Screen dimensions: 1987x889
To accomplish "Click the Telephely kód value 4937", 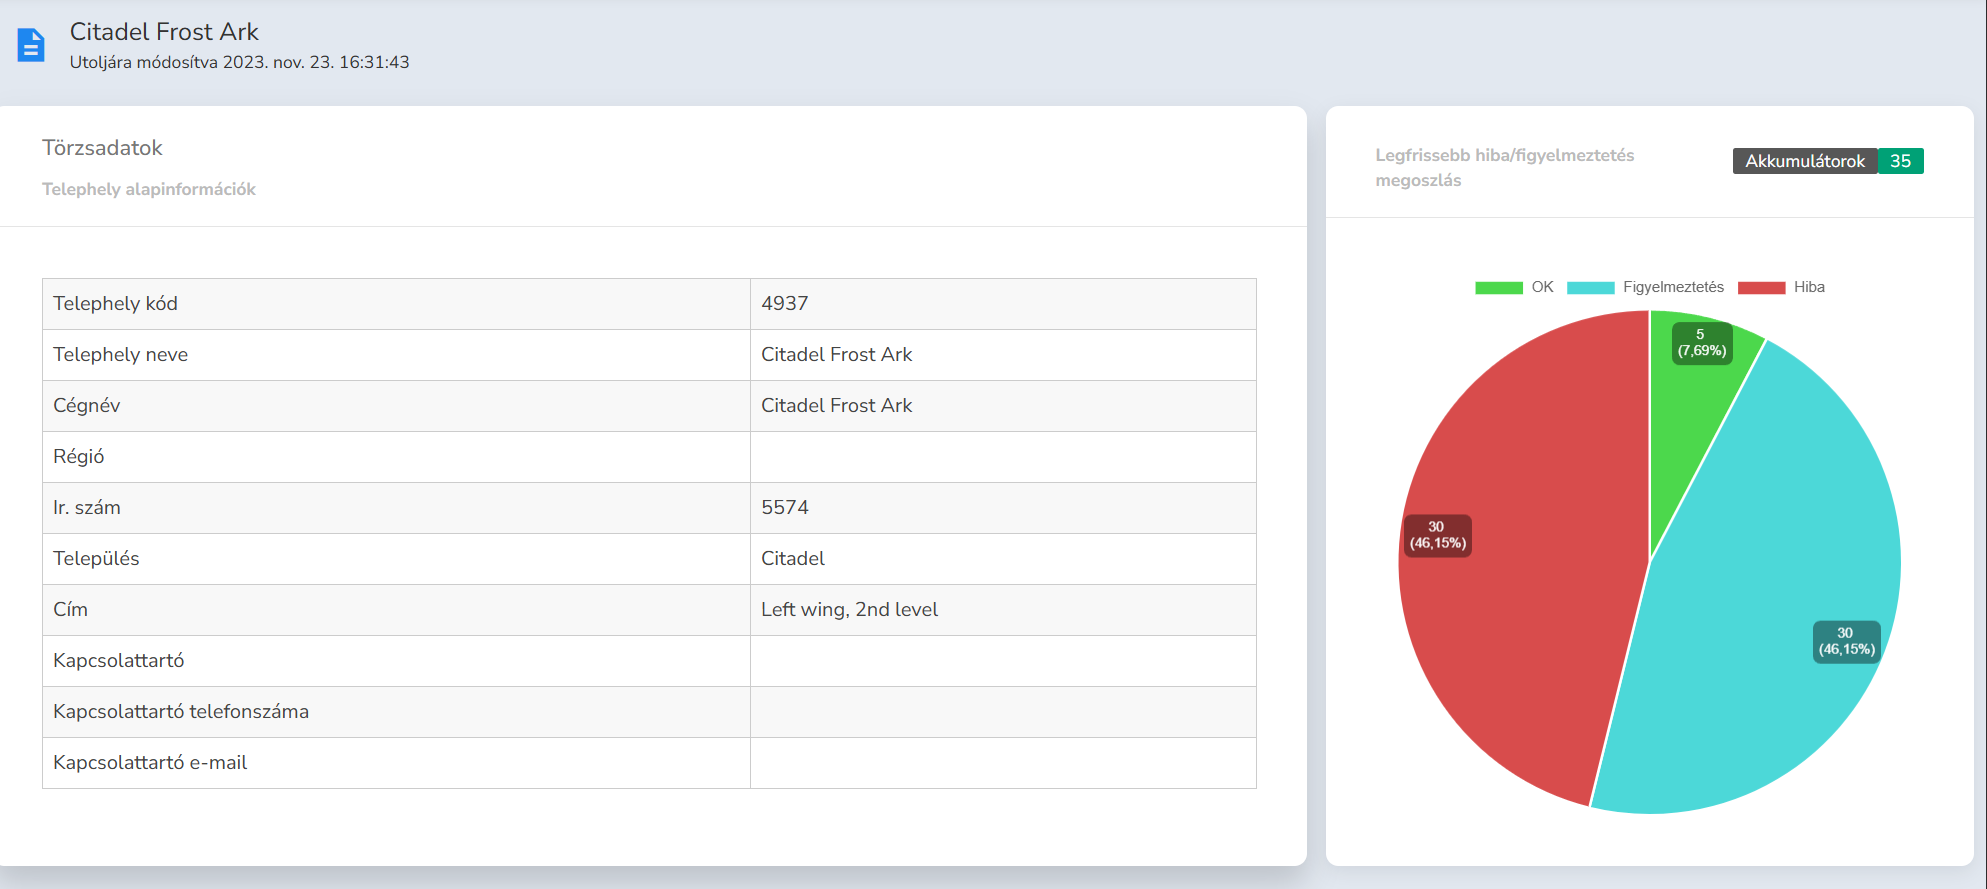I will point(784,304).
